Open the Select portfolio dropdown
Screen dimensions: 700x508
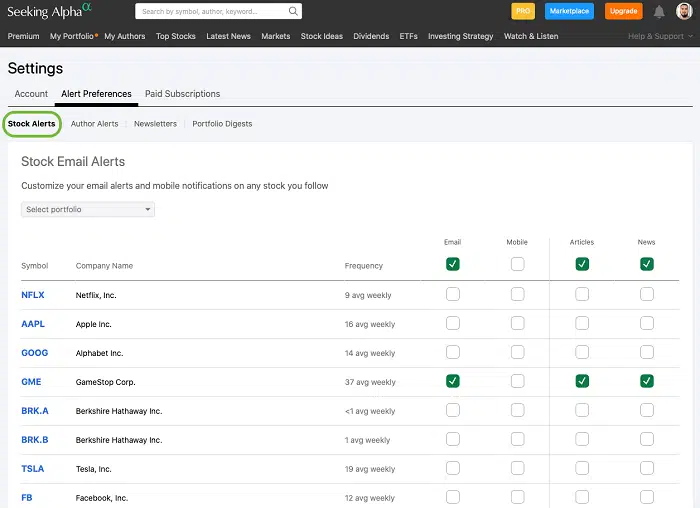[88, 209]
